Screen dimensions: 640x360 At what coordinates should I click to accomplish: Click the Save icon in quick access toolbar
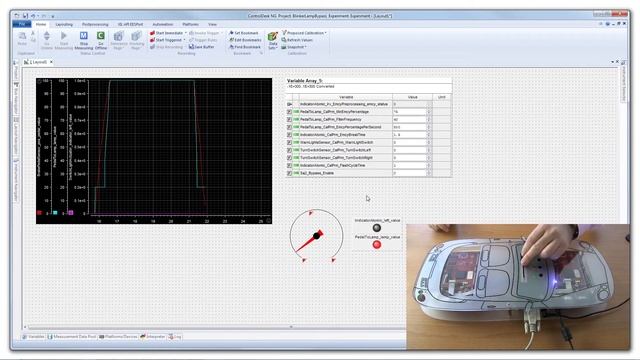click(x=25, y=16)
